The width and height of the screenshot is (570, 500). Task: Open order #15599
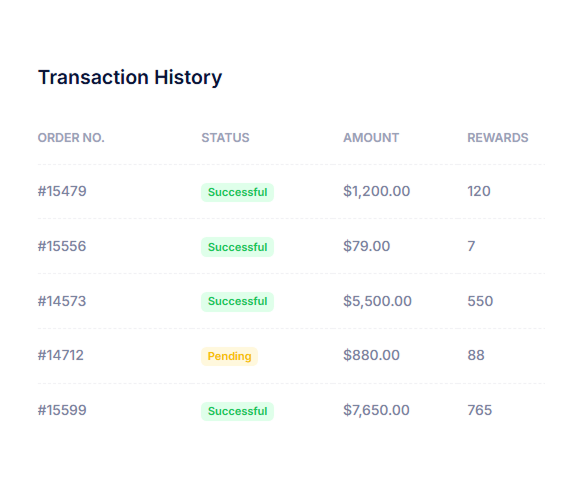pyautogui.click(x=62, y=410)
